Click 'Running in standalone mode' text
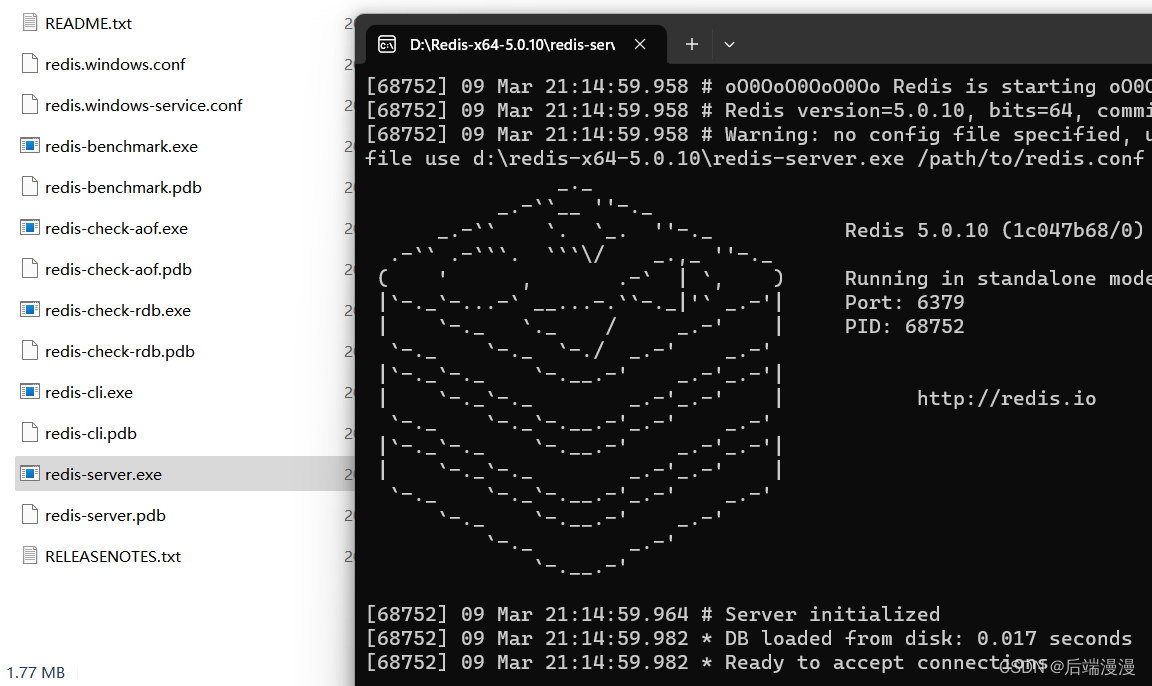The height and width of the screenshot is (686, 1152). (x=998, y=278)
